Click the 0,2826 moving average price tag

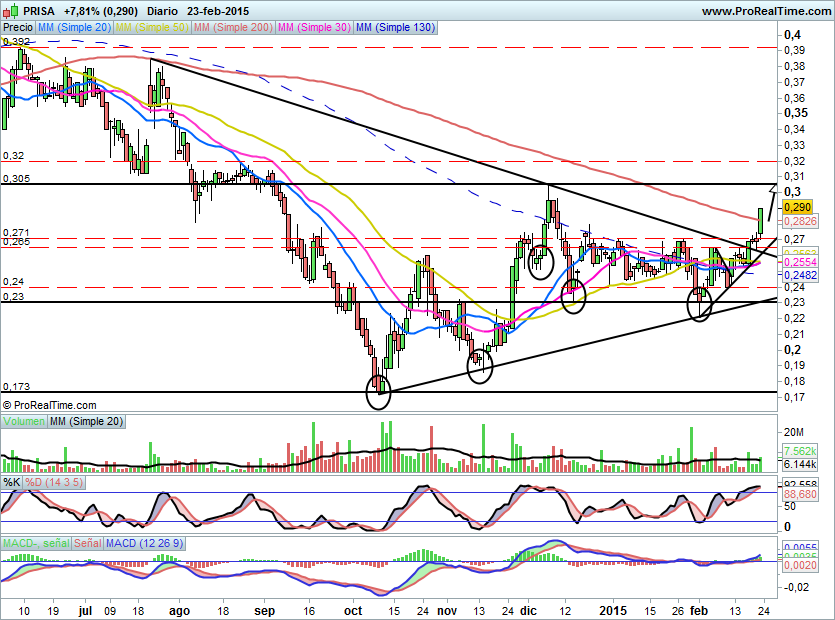[x=800, y=221]
